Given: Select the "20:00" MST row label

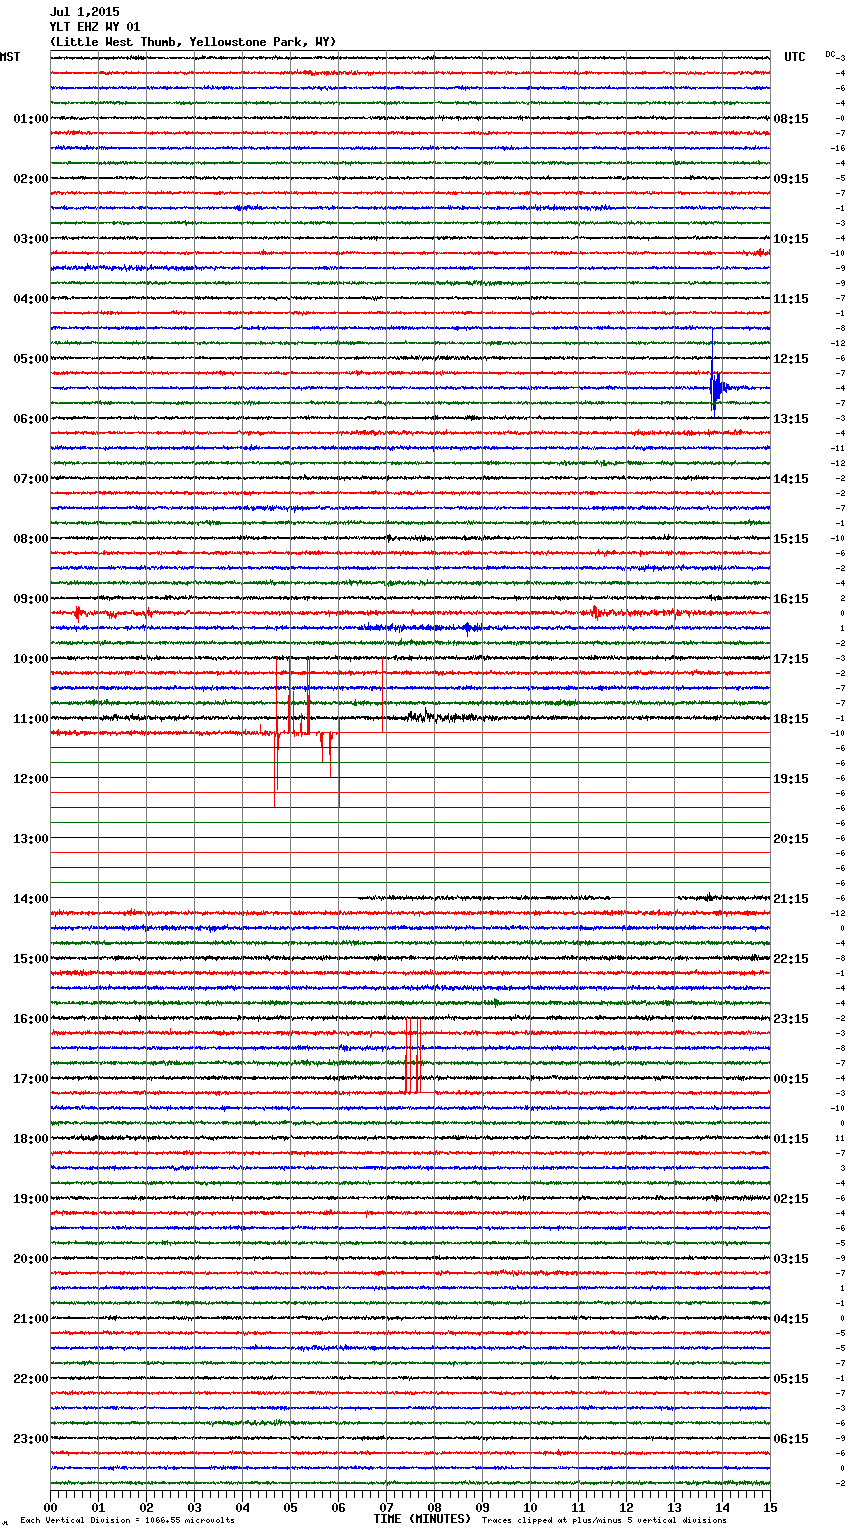Looking at the screenshot, I should [x=30, y=1259].
